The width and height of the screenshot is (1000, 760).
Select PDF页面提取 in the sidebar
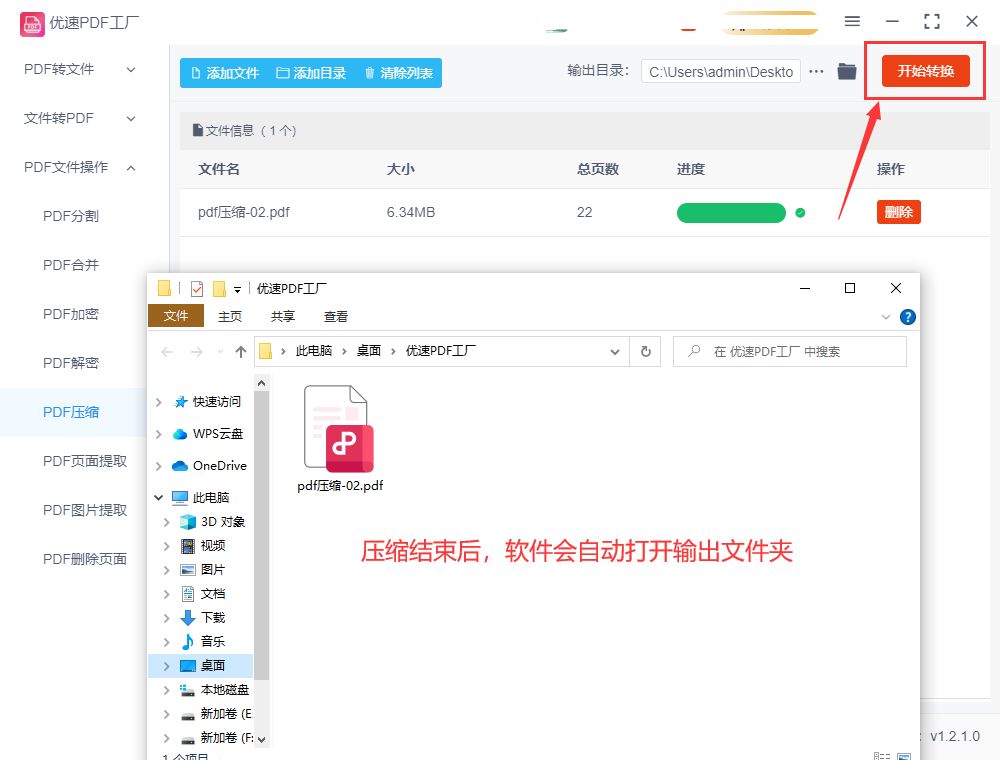[x=85, y=461]
